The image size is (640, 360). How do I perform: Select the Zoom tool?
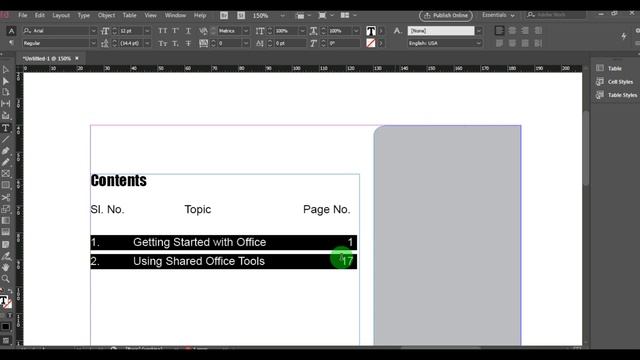tap(6, 279)
